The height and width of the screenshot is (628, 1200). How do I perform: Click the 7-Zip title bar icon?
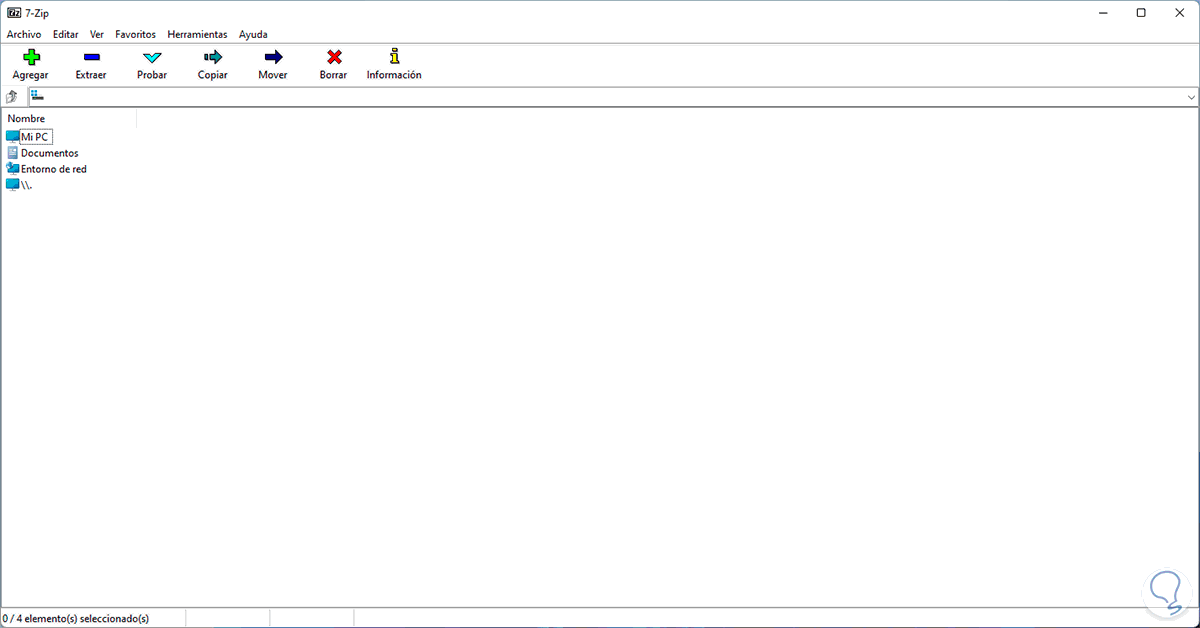pos(14,13)
